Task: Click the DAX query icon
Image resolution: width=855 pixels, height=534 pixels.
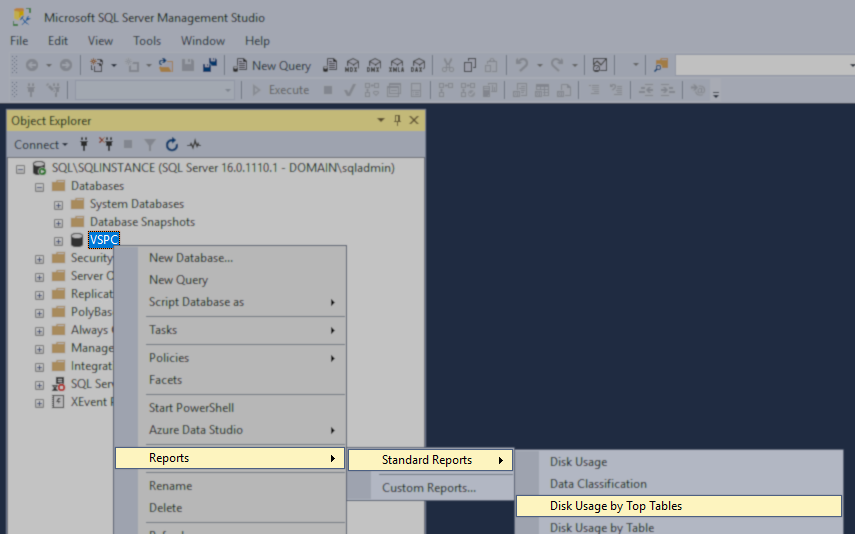Action: 418,66
